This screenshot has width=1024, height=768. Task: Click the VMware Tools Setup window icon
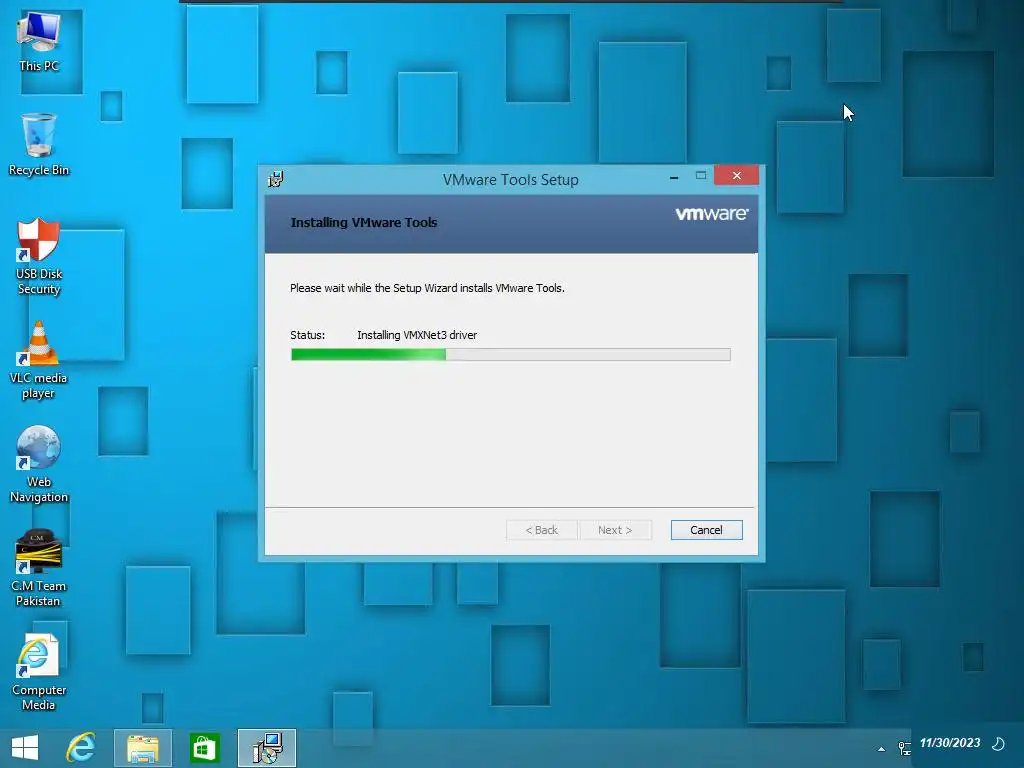[x=276, y=179]
